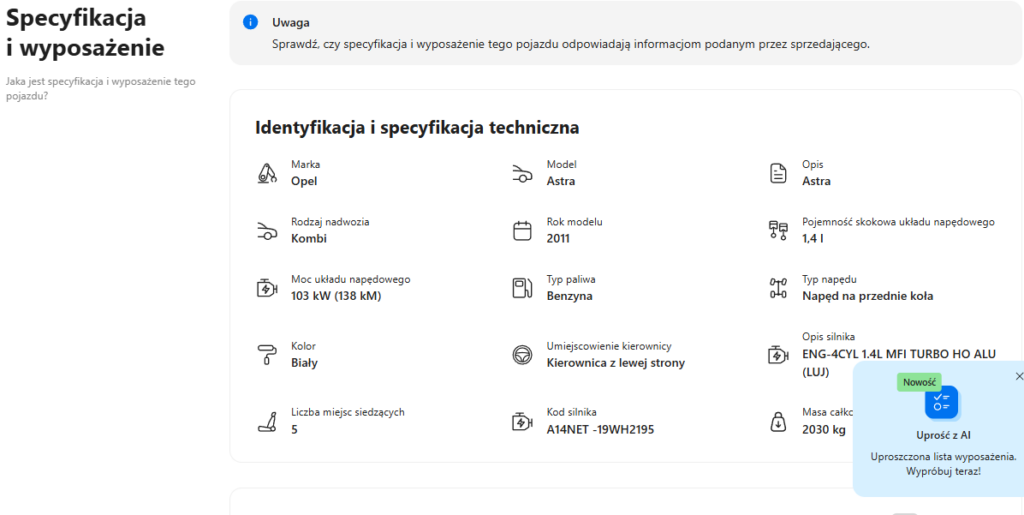The height and width of the screenshot is (515, 1024).
Task: Click the engine description icon beside ENG-4CYL
Action: tap(778, 355)
